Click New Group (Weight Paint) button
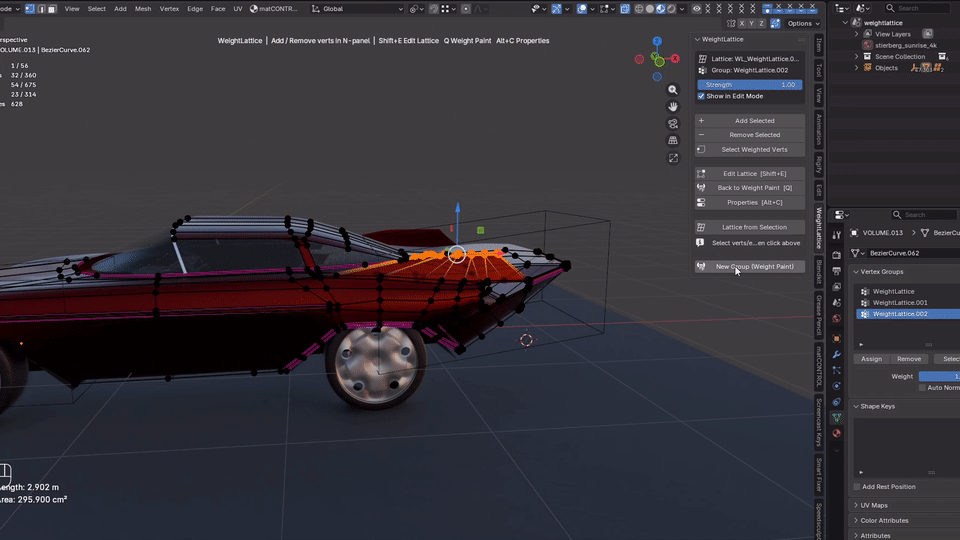Viewport: 960px width, 540px height. pyautogui.click(x=750, y=266)
